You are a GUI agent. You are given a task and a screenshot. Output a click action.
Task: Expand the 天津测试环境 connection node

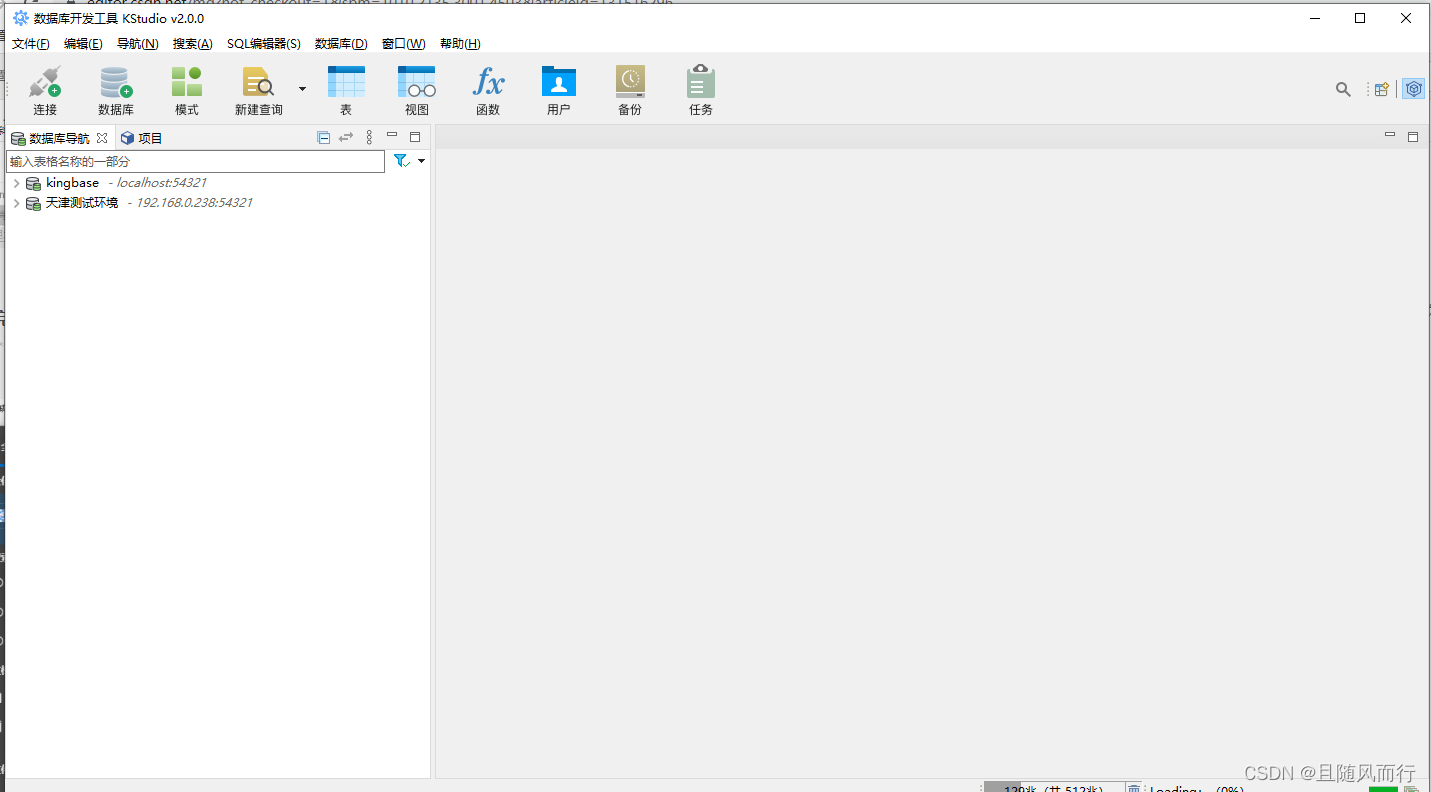(x=16, y=203)
